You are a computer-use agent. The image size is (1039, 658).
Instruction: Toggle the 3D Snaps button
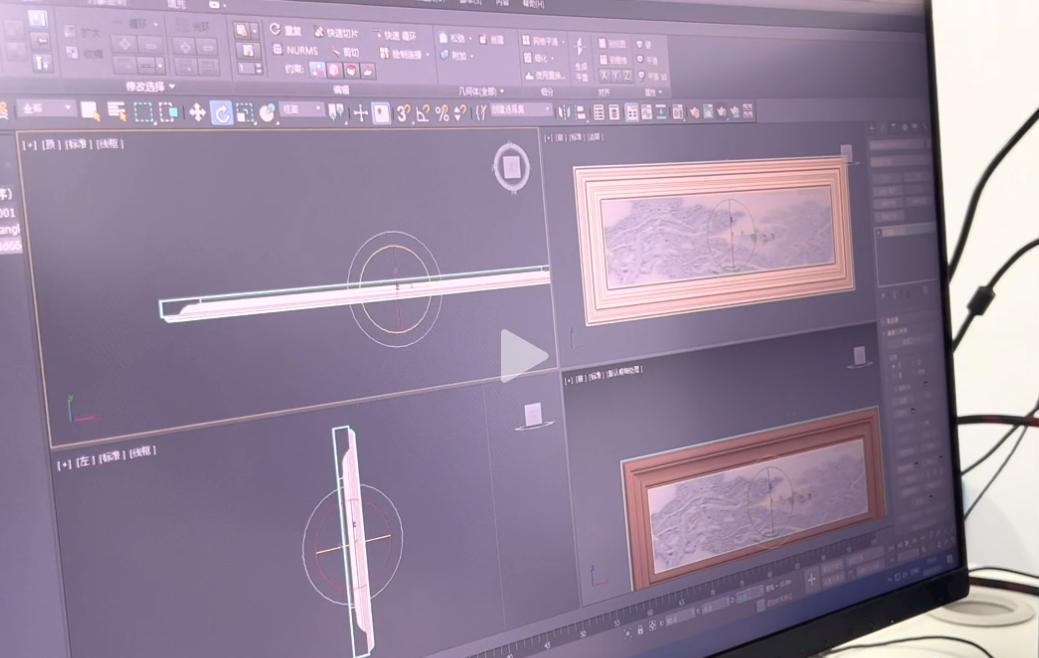click(x=403, y=114)
